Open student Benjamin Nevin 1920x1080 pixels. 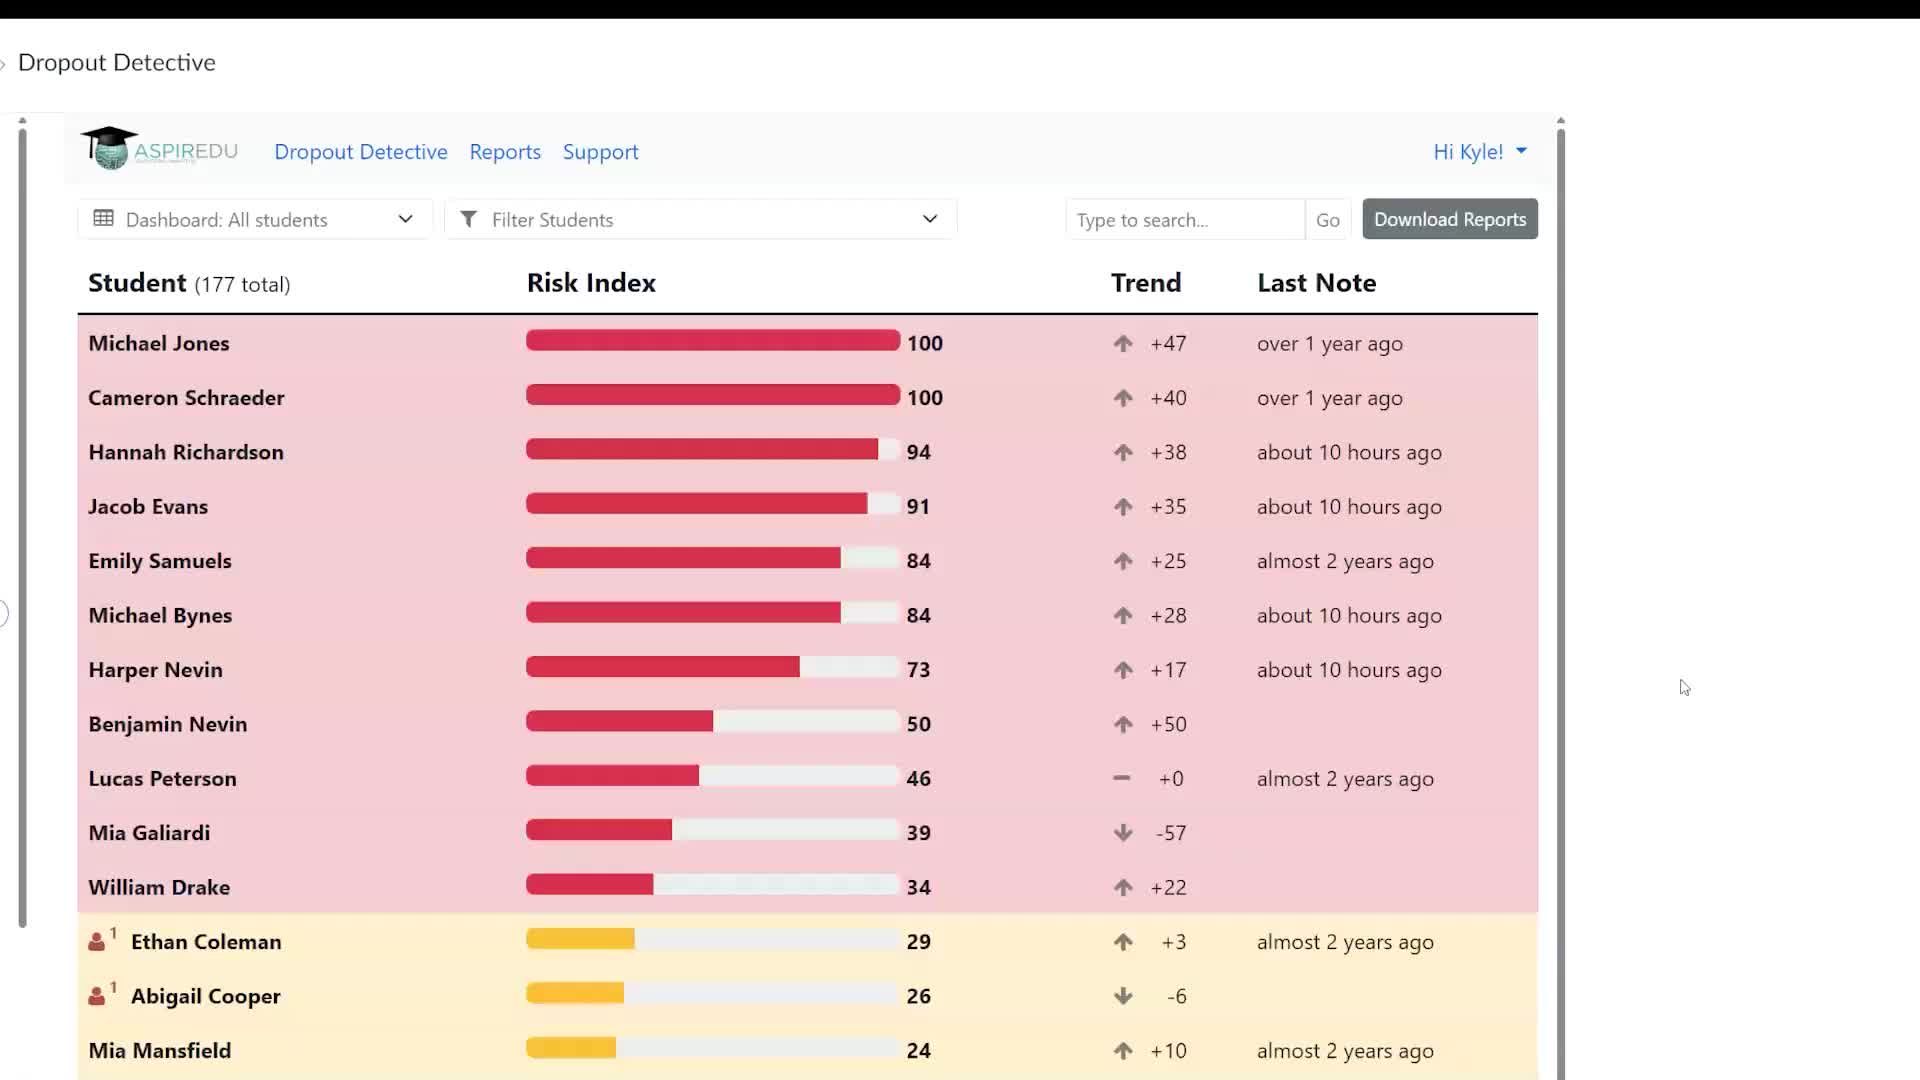pos(168,724)
